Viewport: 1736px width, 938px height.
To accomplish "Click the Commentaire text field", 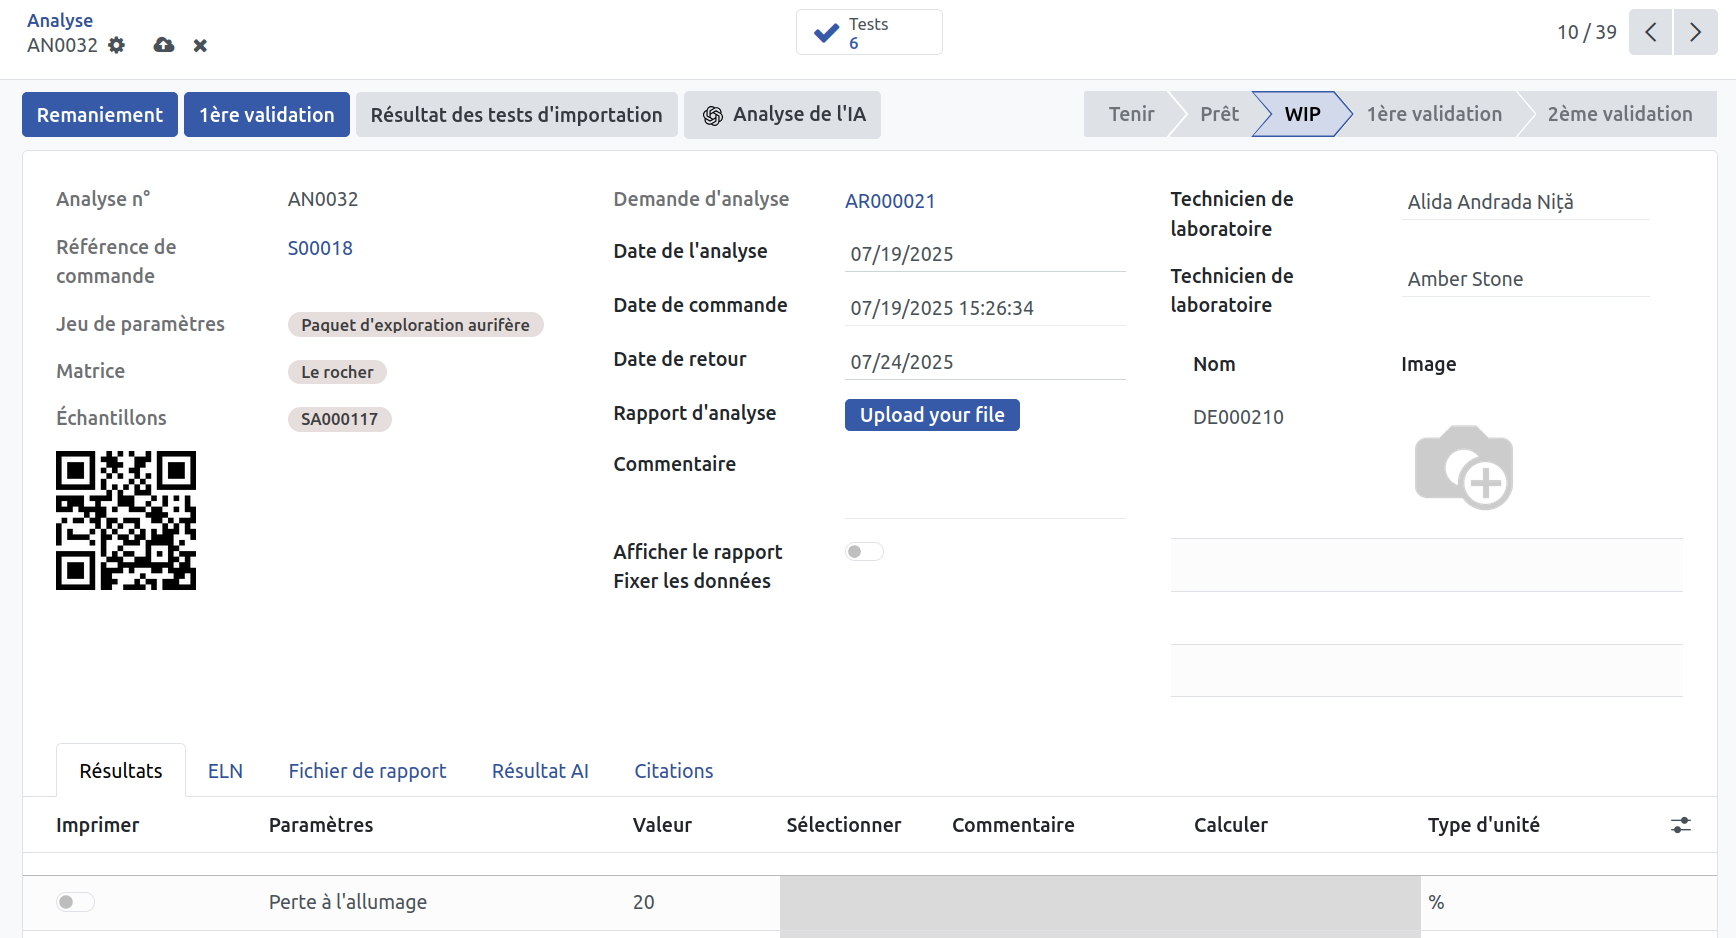I will 985,484.
